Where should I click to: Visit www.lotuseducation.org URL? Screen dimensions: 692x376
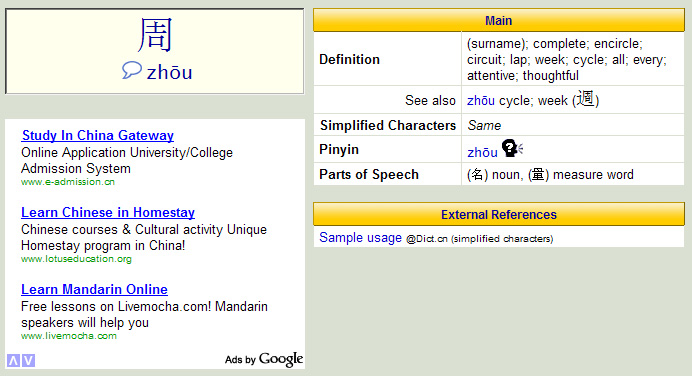pos(76,259)
